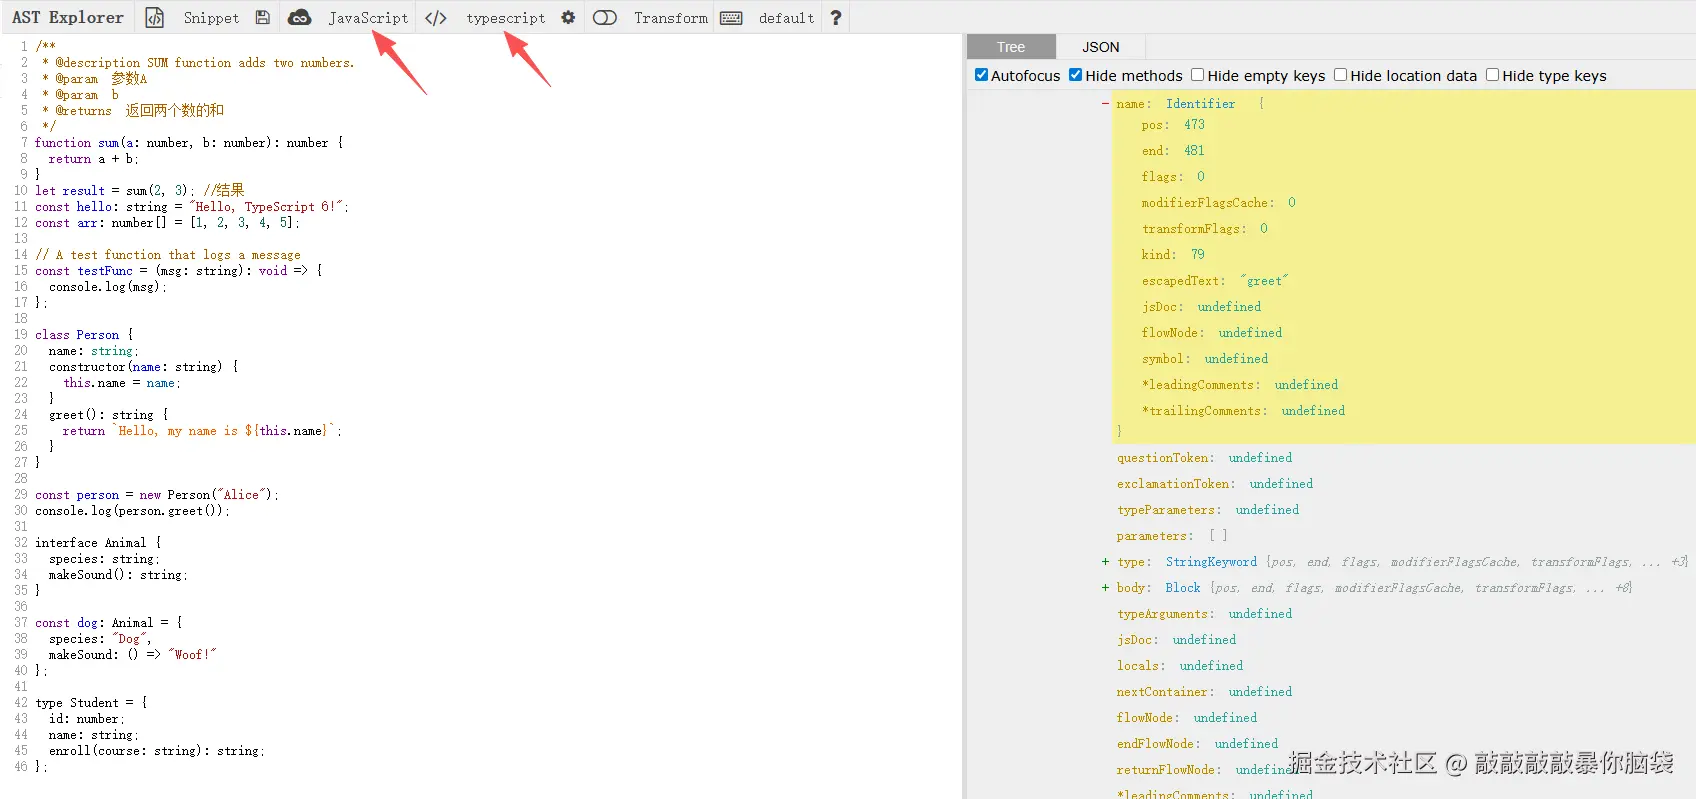Enable the Hide type keys checkbox
This screenshot has height=799, width=1696.
pyautogui.click(x=1493, y=75)
